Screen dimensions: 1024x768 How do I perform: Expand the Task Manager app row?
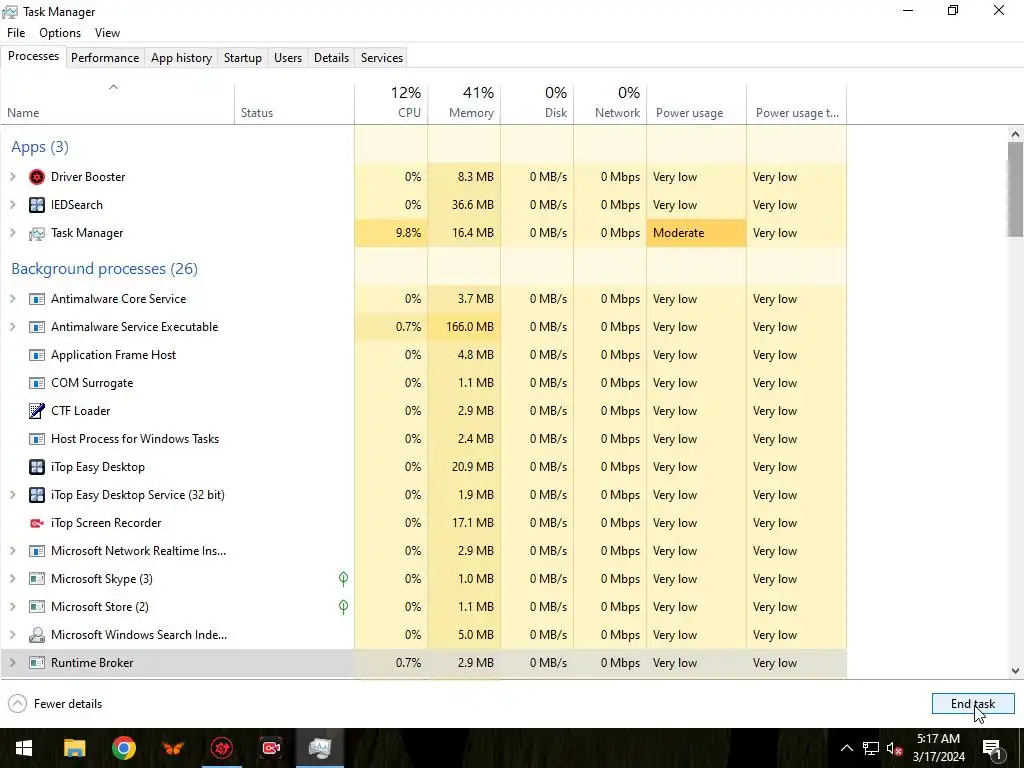coord(12,233)
